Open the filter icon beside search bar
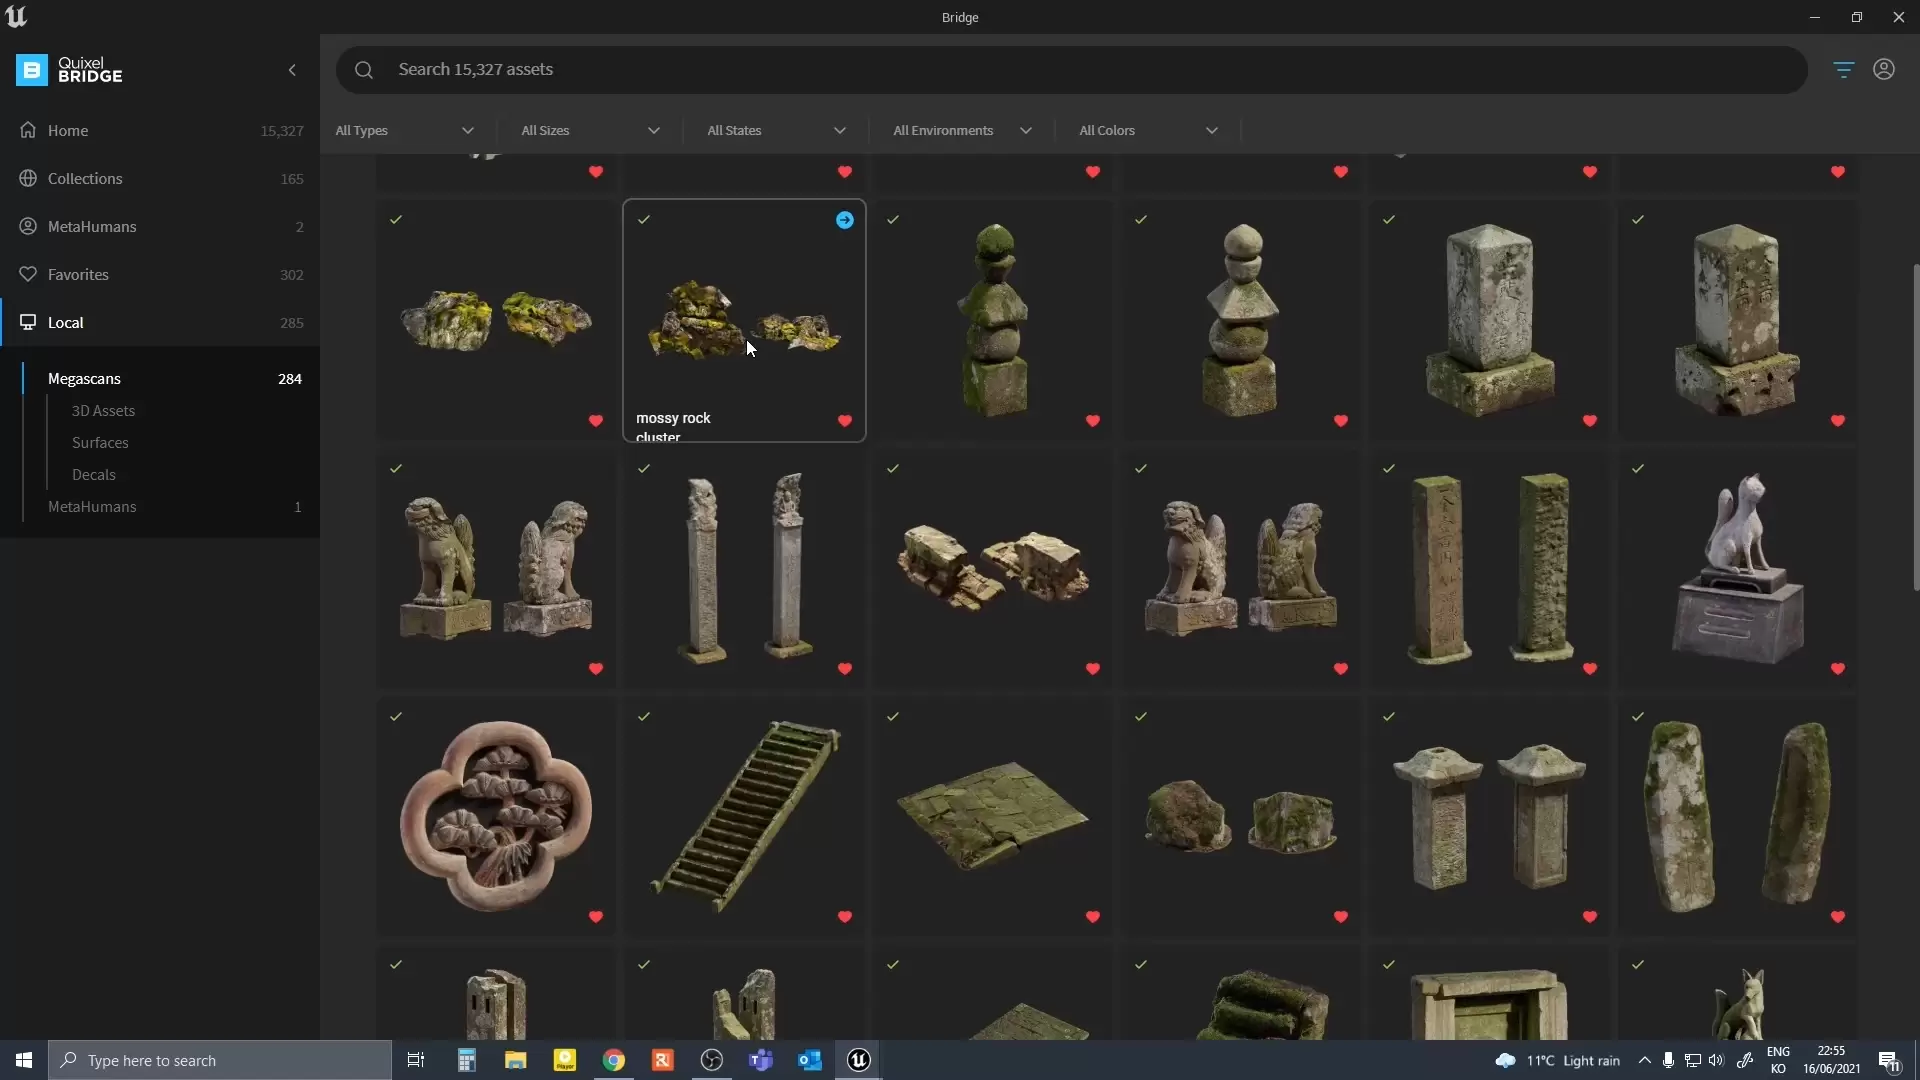The width and height of the screenshot is (1920, 1080). tap(1843, 69)
